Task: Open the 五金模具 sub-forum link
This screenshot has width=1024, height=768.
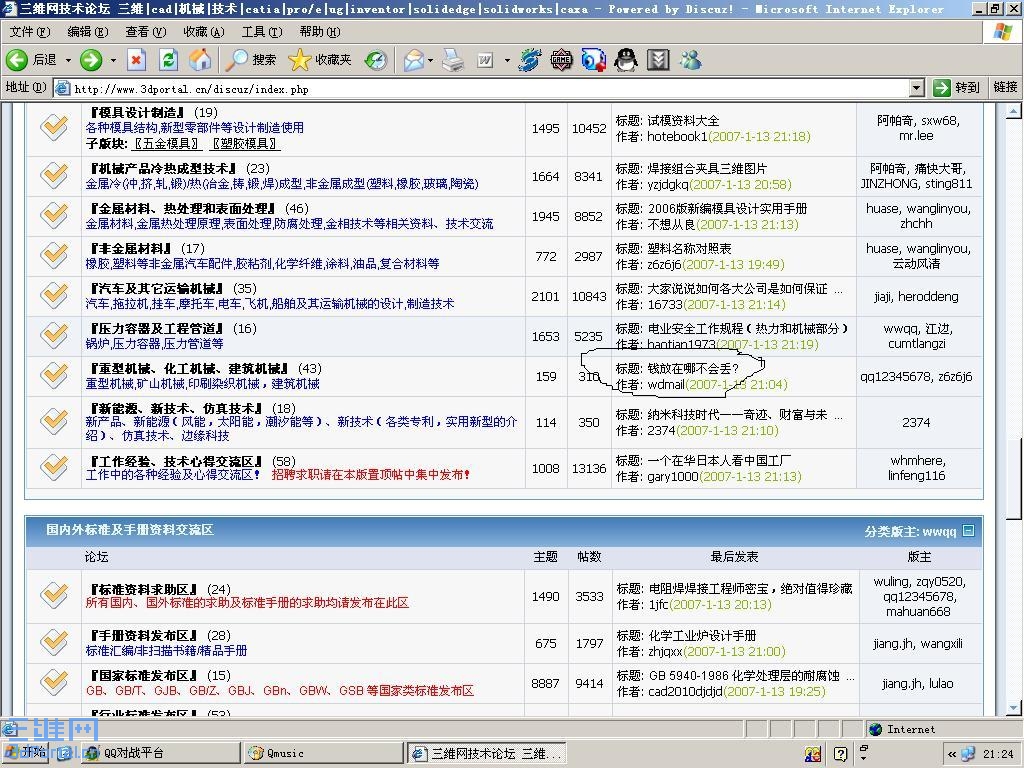Action: (x=167, y=144)
